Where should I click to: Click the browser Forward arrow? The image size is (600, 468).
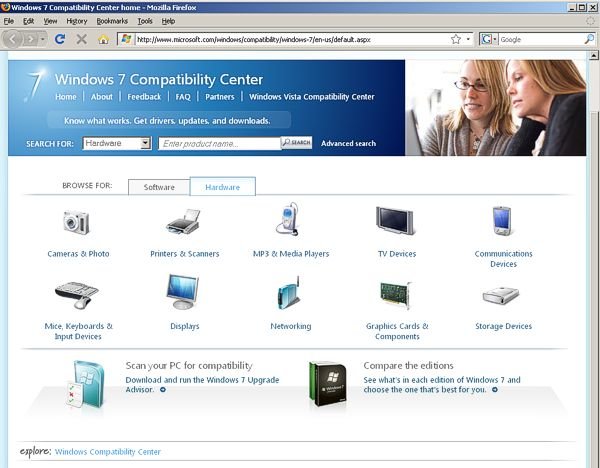[x=31, y=39]
